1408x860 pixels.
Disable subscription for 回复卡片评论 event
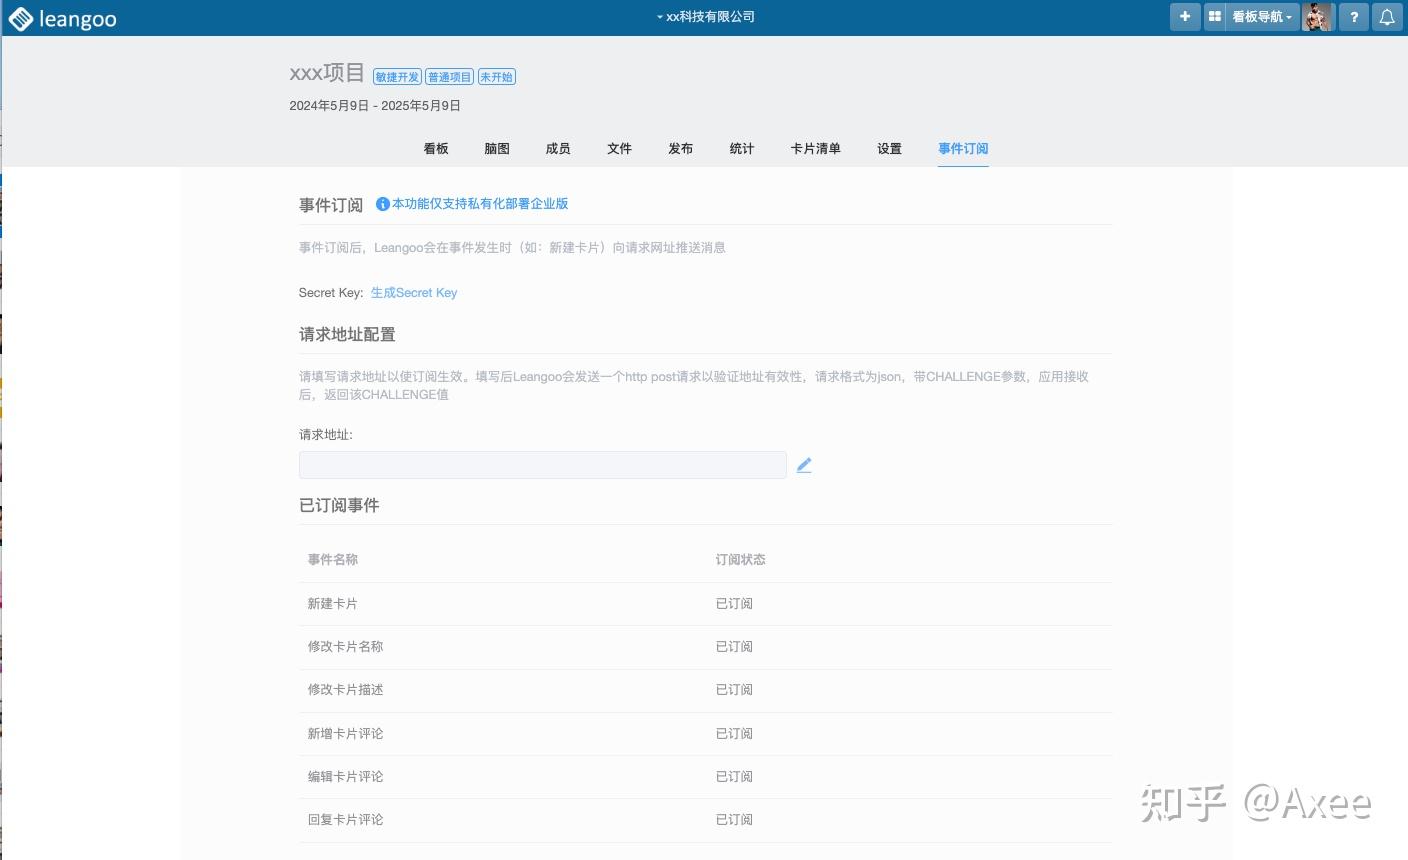734,819
